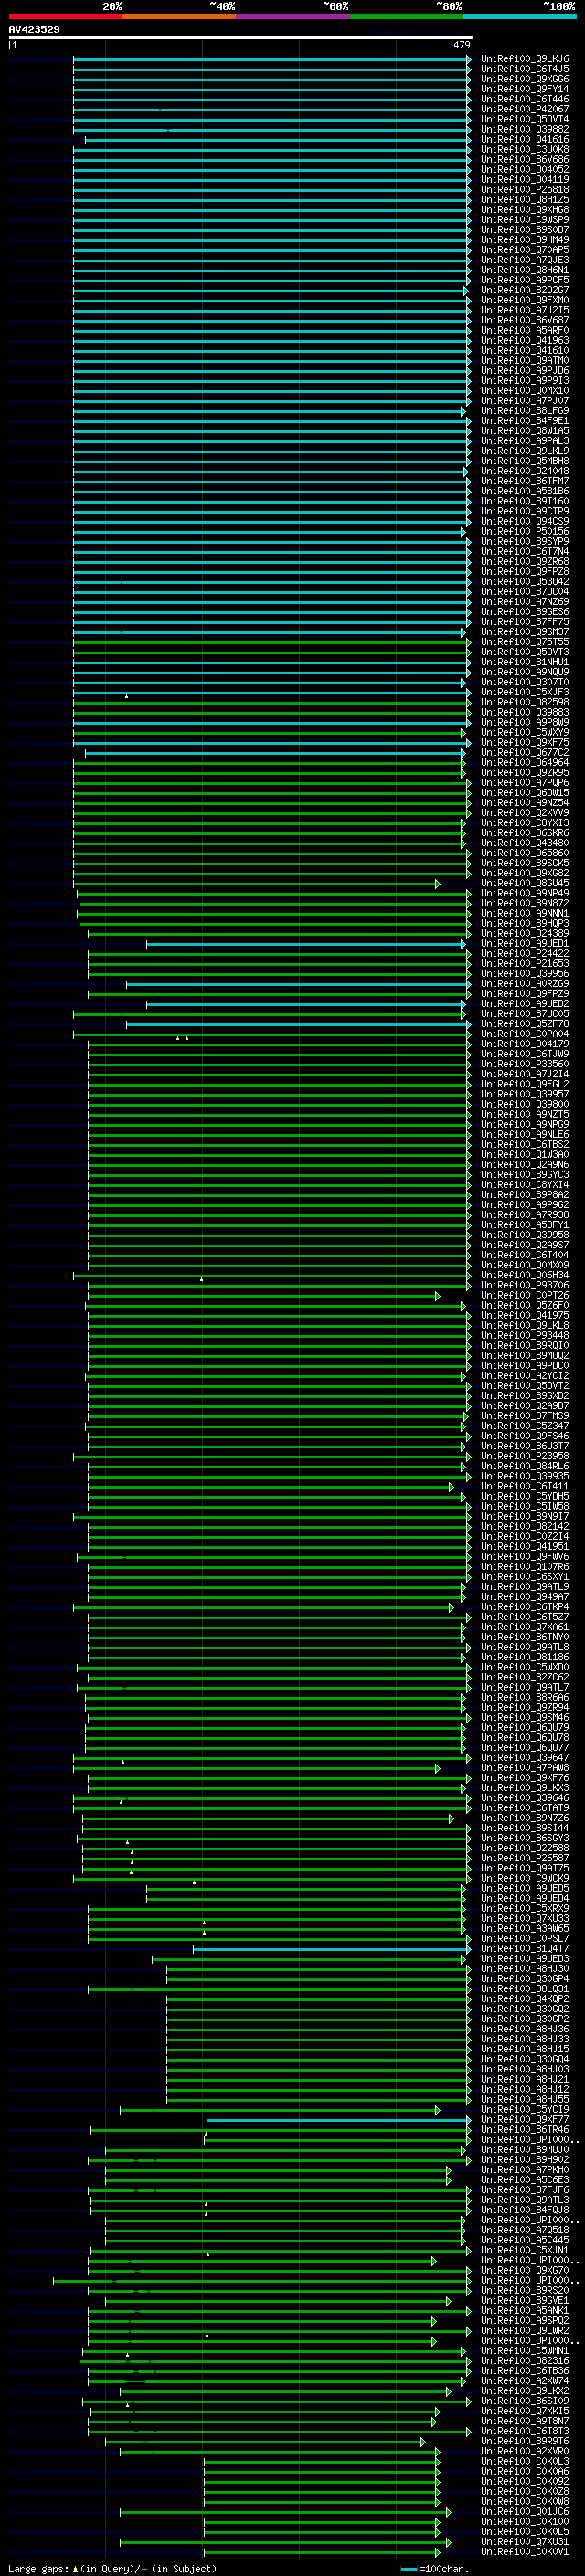Select hit label UniRef100_A5ANK1
The image size is (585, 2576).
[525, 2310]
